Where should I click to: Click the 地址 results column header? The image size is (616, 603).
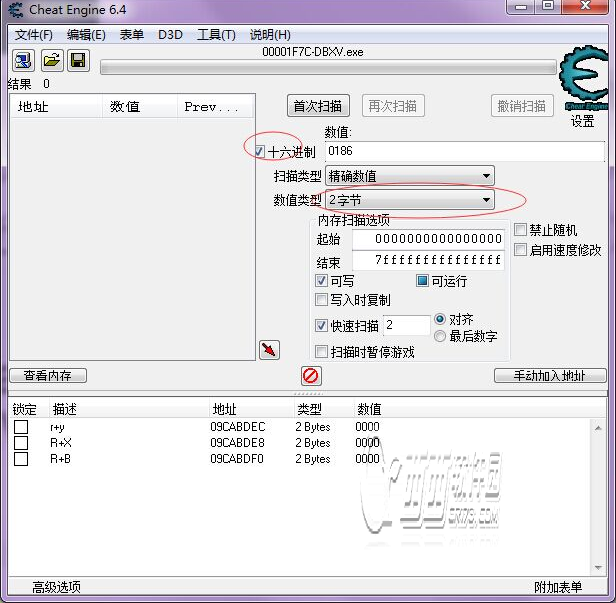point(56,106)
